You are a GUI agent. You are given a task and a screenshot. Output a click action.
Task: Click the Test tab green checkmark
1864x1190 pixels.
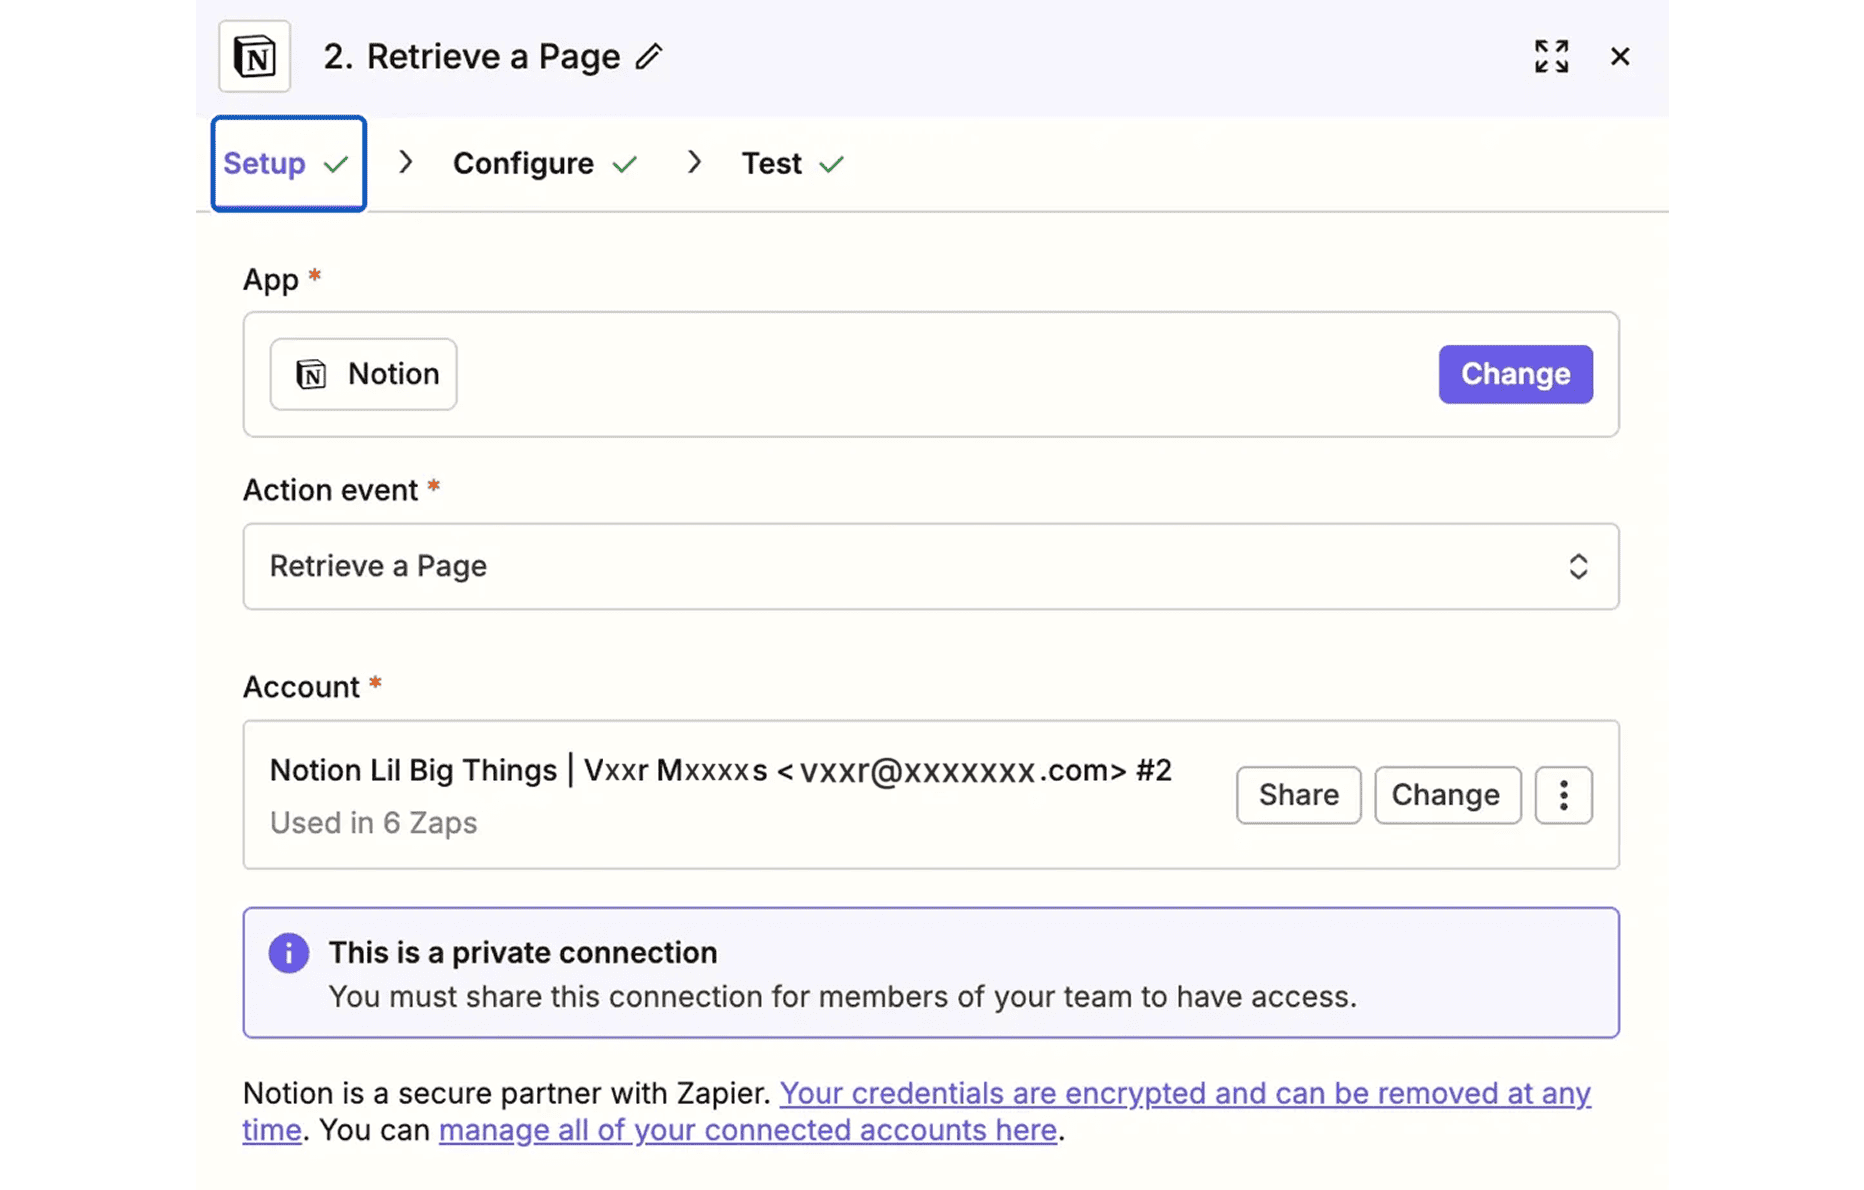832,164
